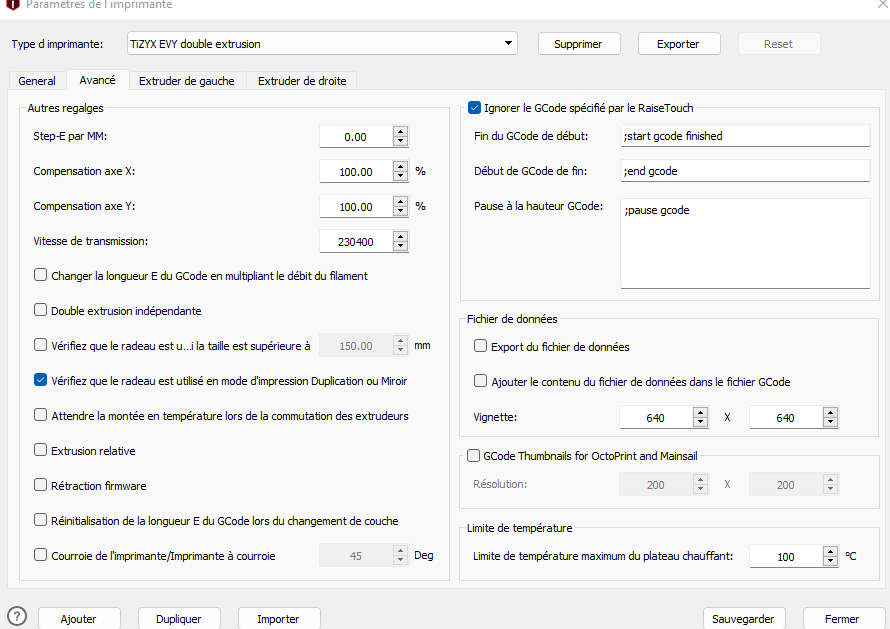Image resolution: width=890 pixels, height=629 pixels.
Task: Enable Rétraction firmware checkbox
Action: click(x=40, y=485)
